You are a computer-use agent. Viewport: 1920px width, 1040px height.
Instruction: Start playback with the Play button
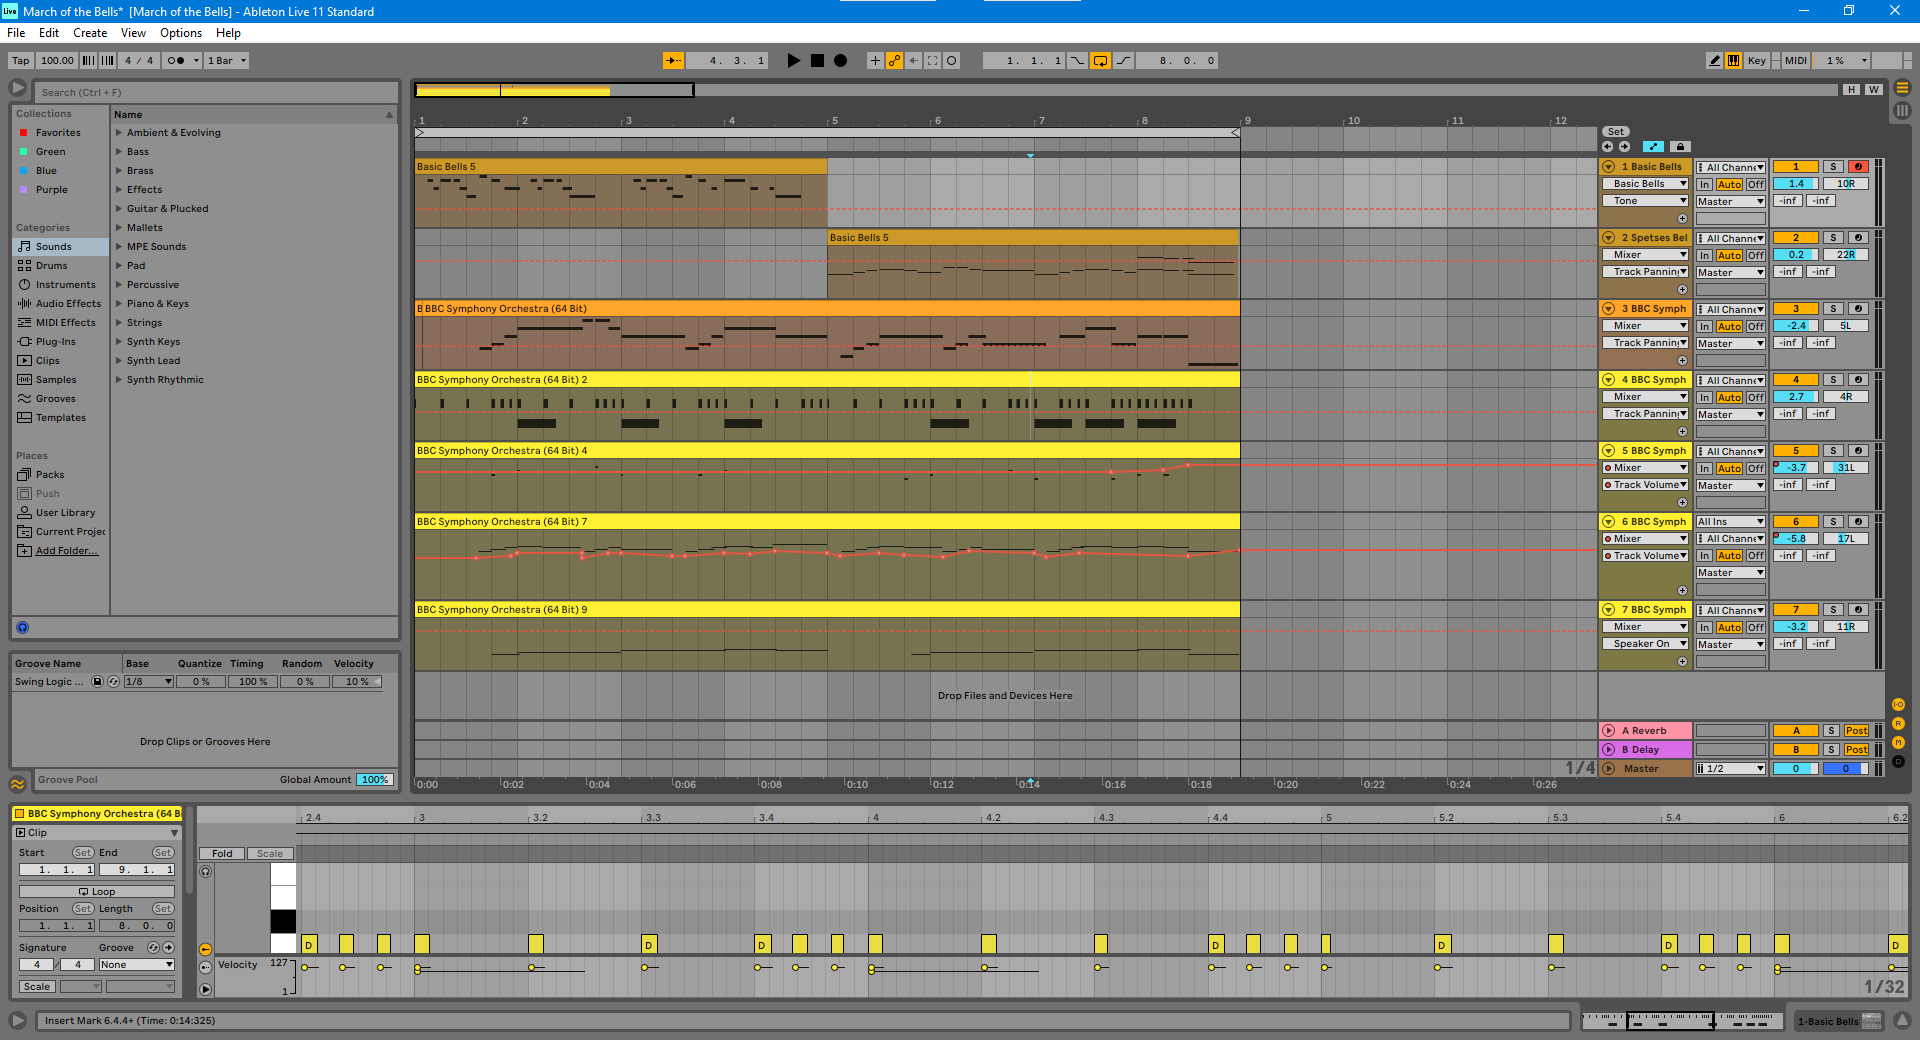pos(794,61)
